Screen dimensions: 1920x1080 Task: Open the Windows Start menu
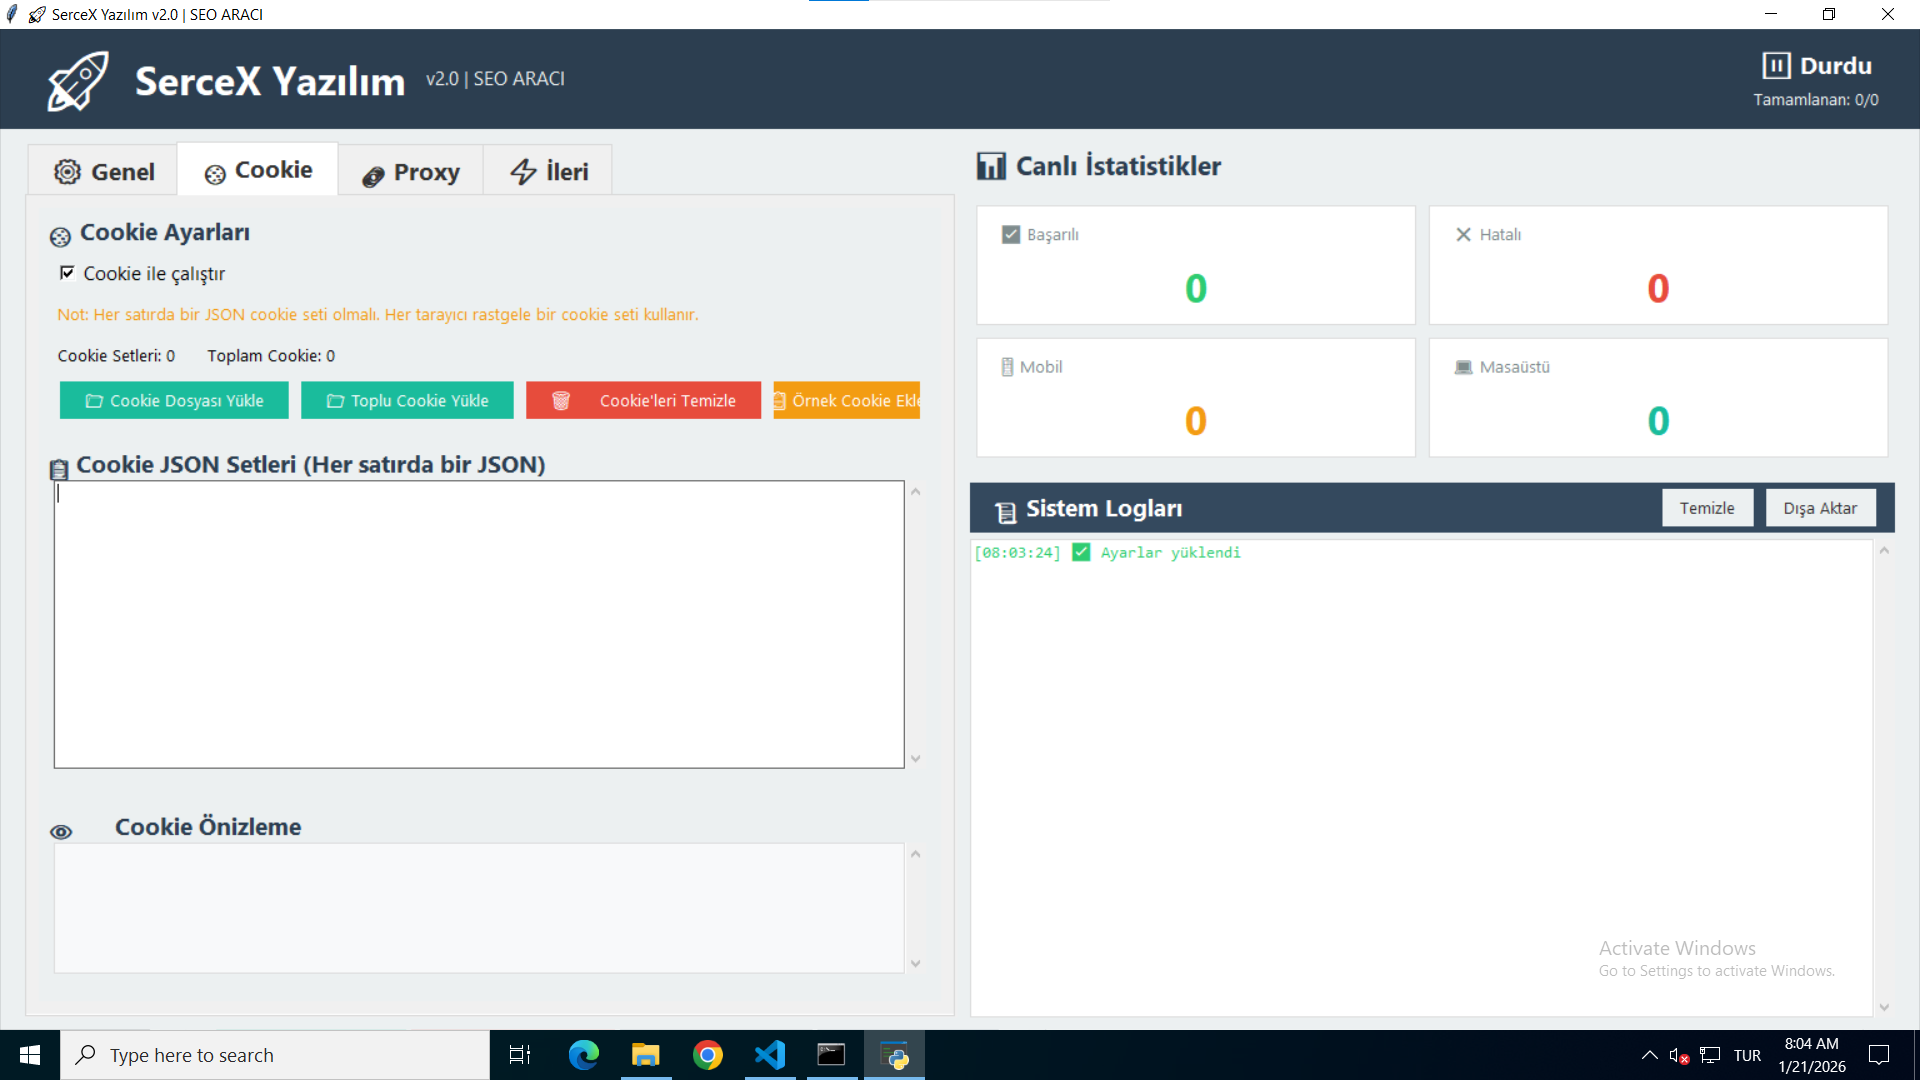(30, 1055)
